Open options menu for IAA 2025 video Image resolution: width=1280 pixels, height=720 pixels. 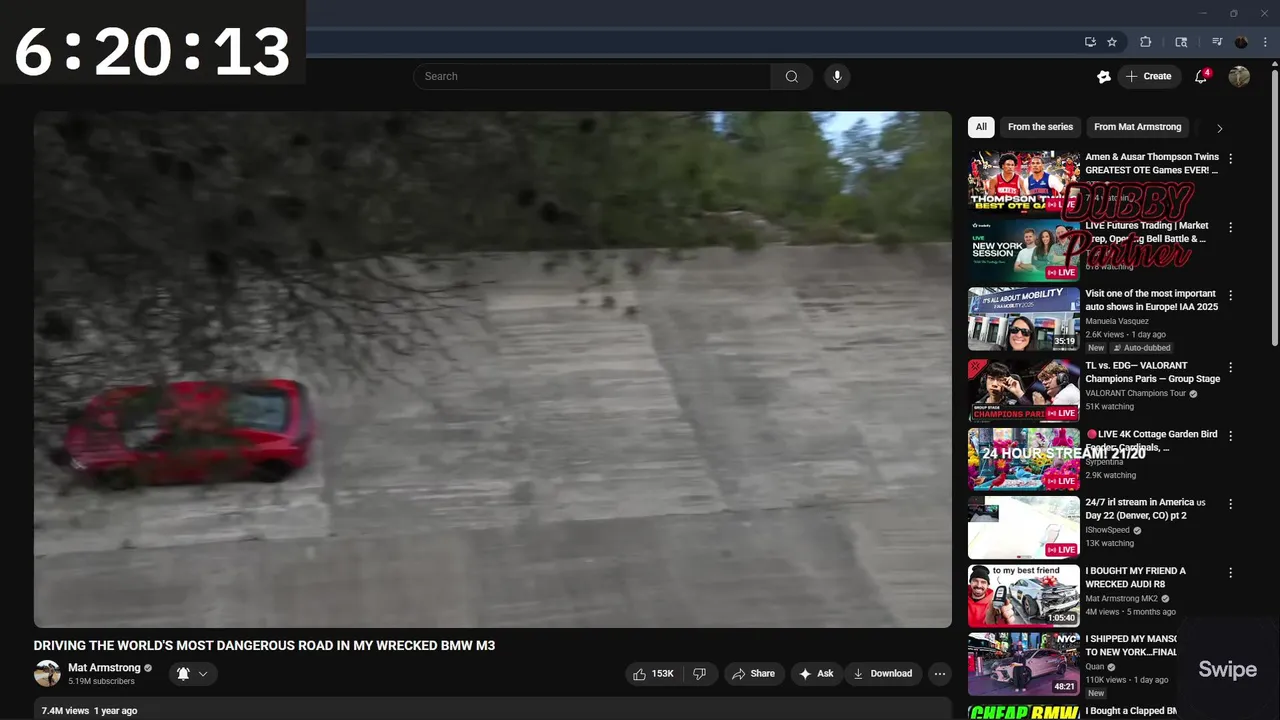1230,296
